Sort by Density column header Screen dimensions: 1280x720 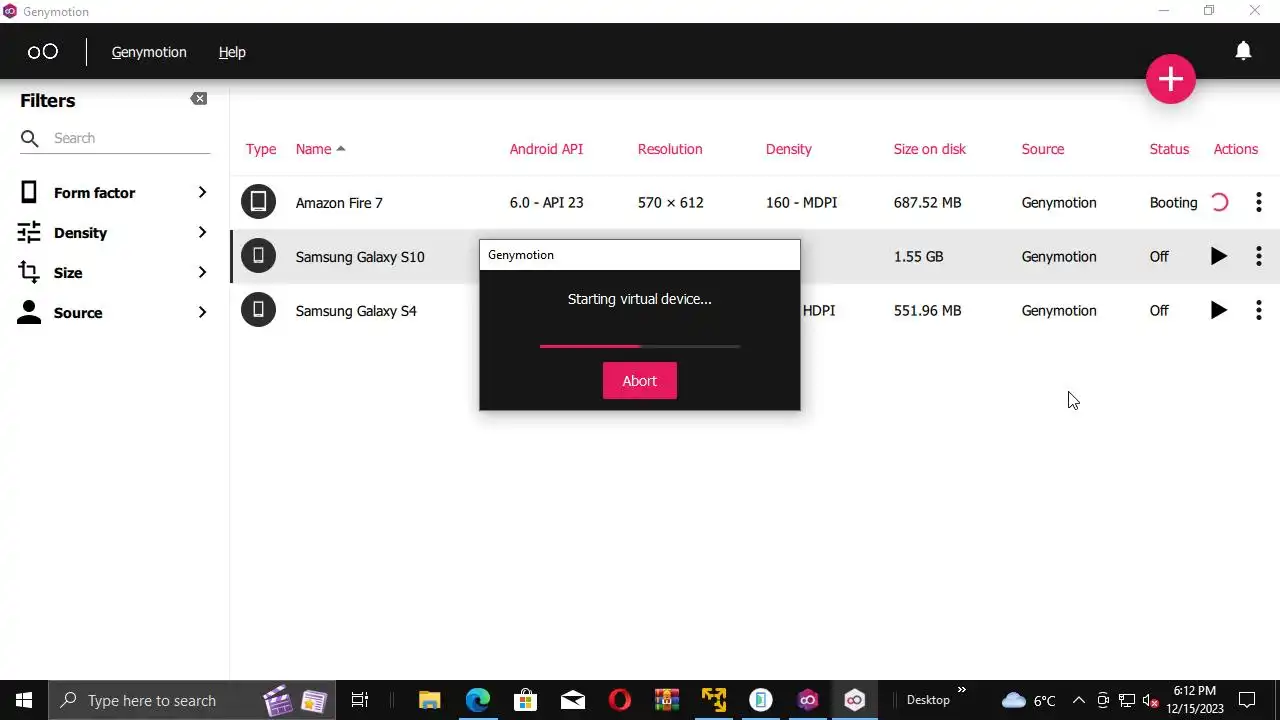(x=789, y=149)
